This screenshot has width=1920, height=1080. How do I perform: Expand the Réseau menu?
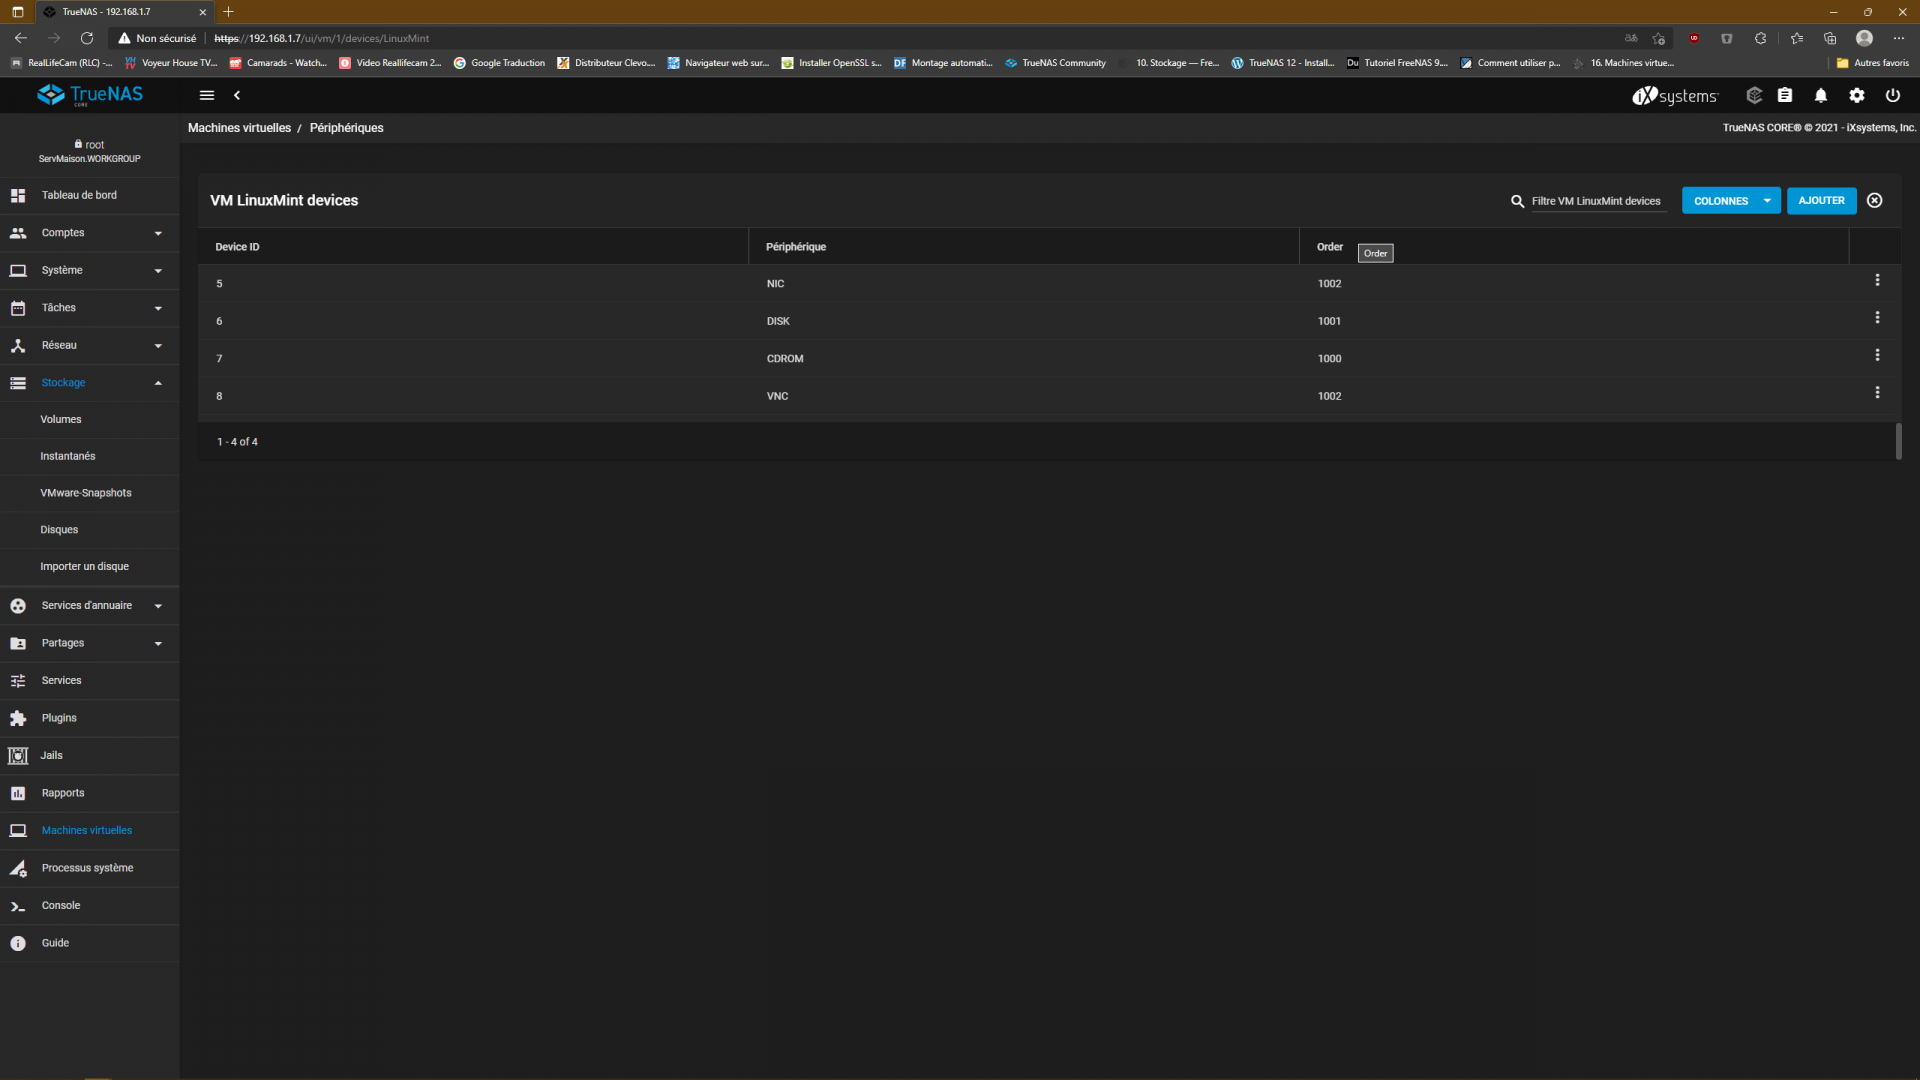[89, 345]
